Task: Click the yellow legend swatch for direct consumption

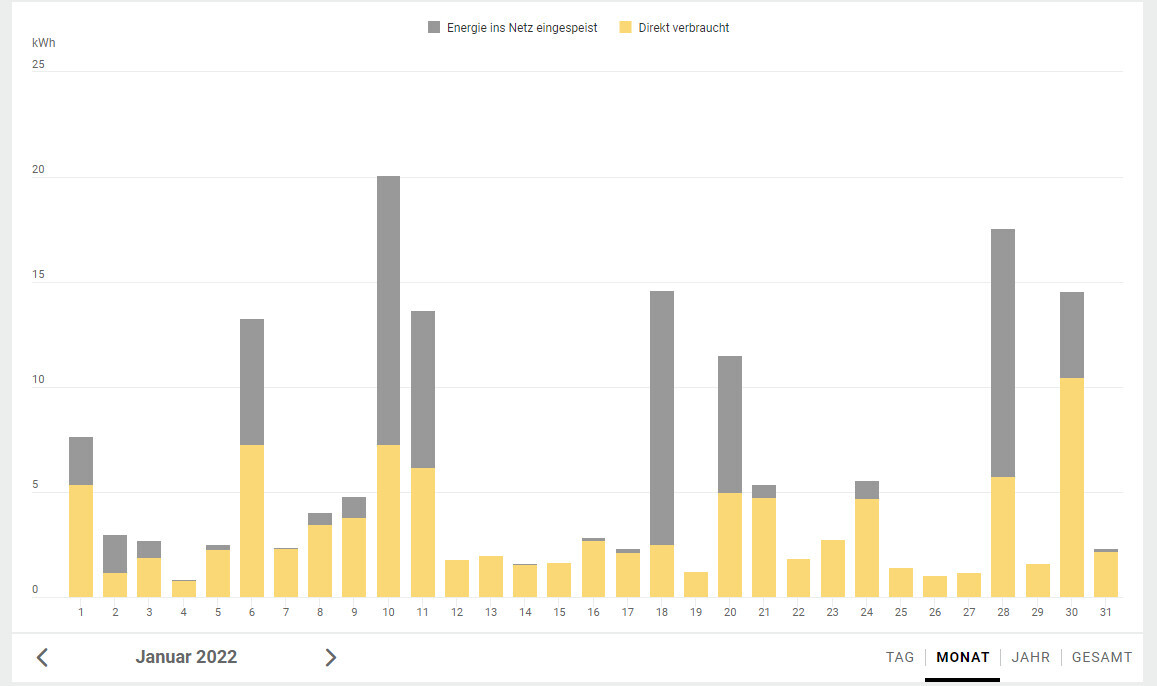Action: (626, 28)
